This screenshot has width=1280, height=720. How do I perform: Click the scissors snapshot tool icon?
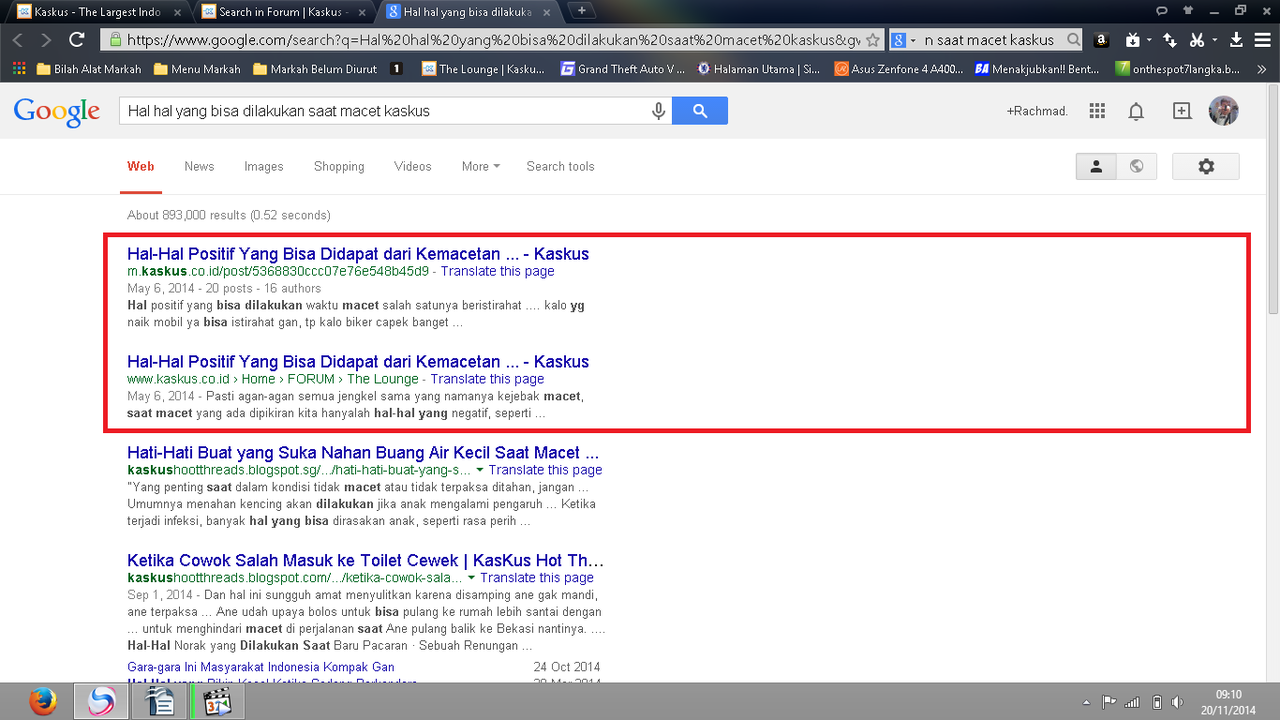coord(1196,40)
